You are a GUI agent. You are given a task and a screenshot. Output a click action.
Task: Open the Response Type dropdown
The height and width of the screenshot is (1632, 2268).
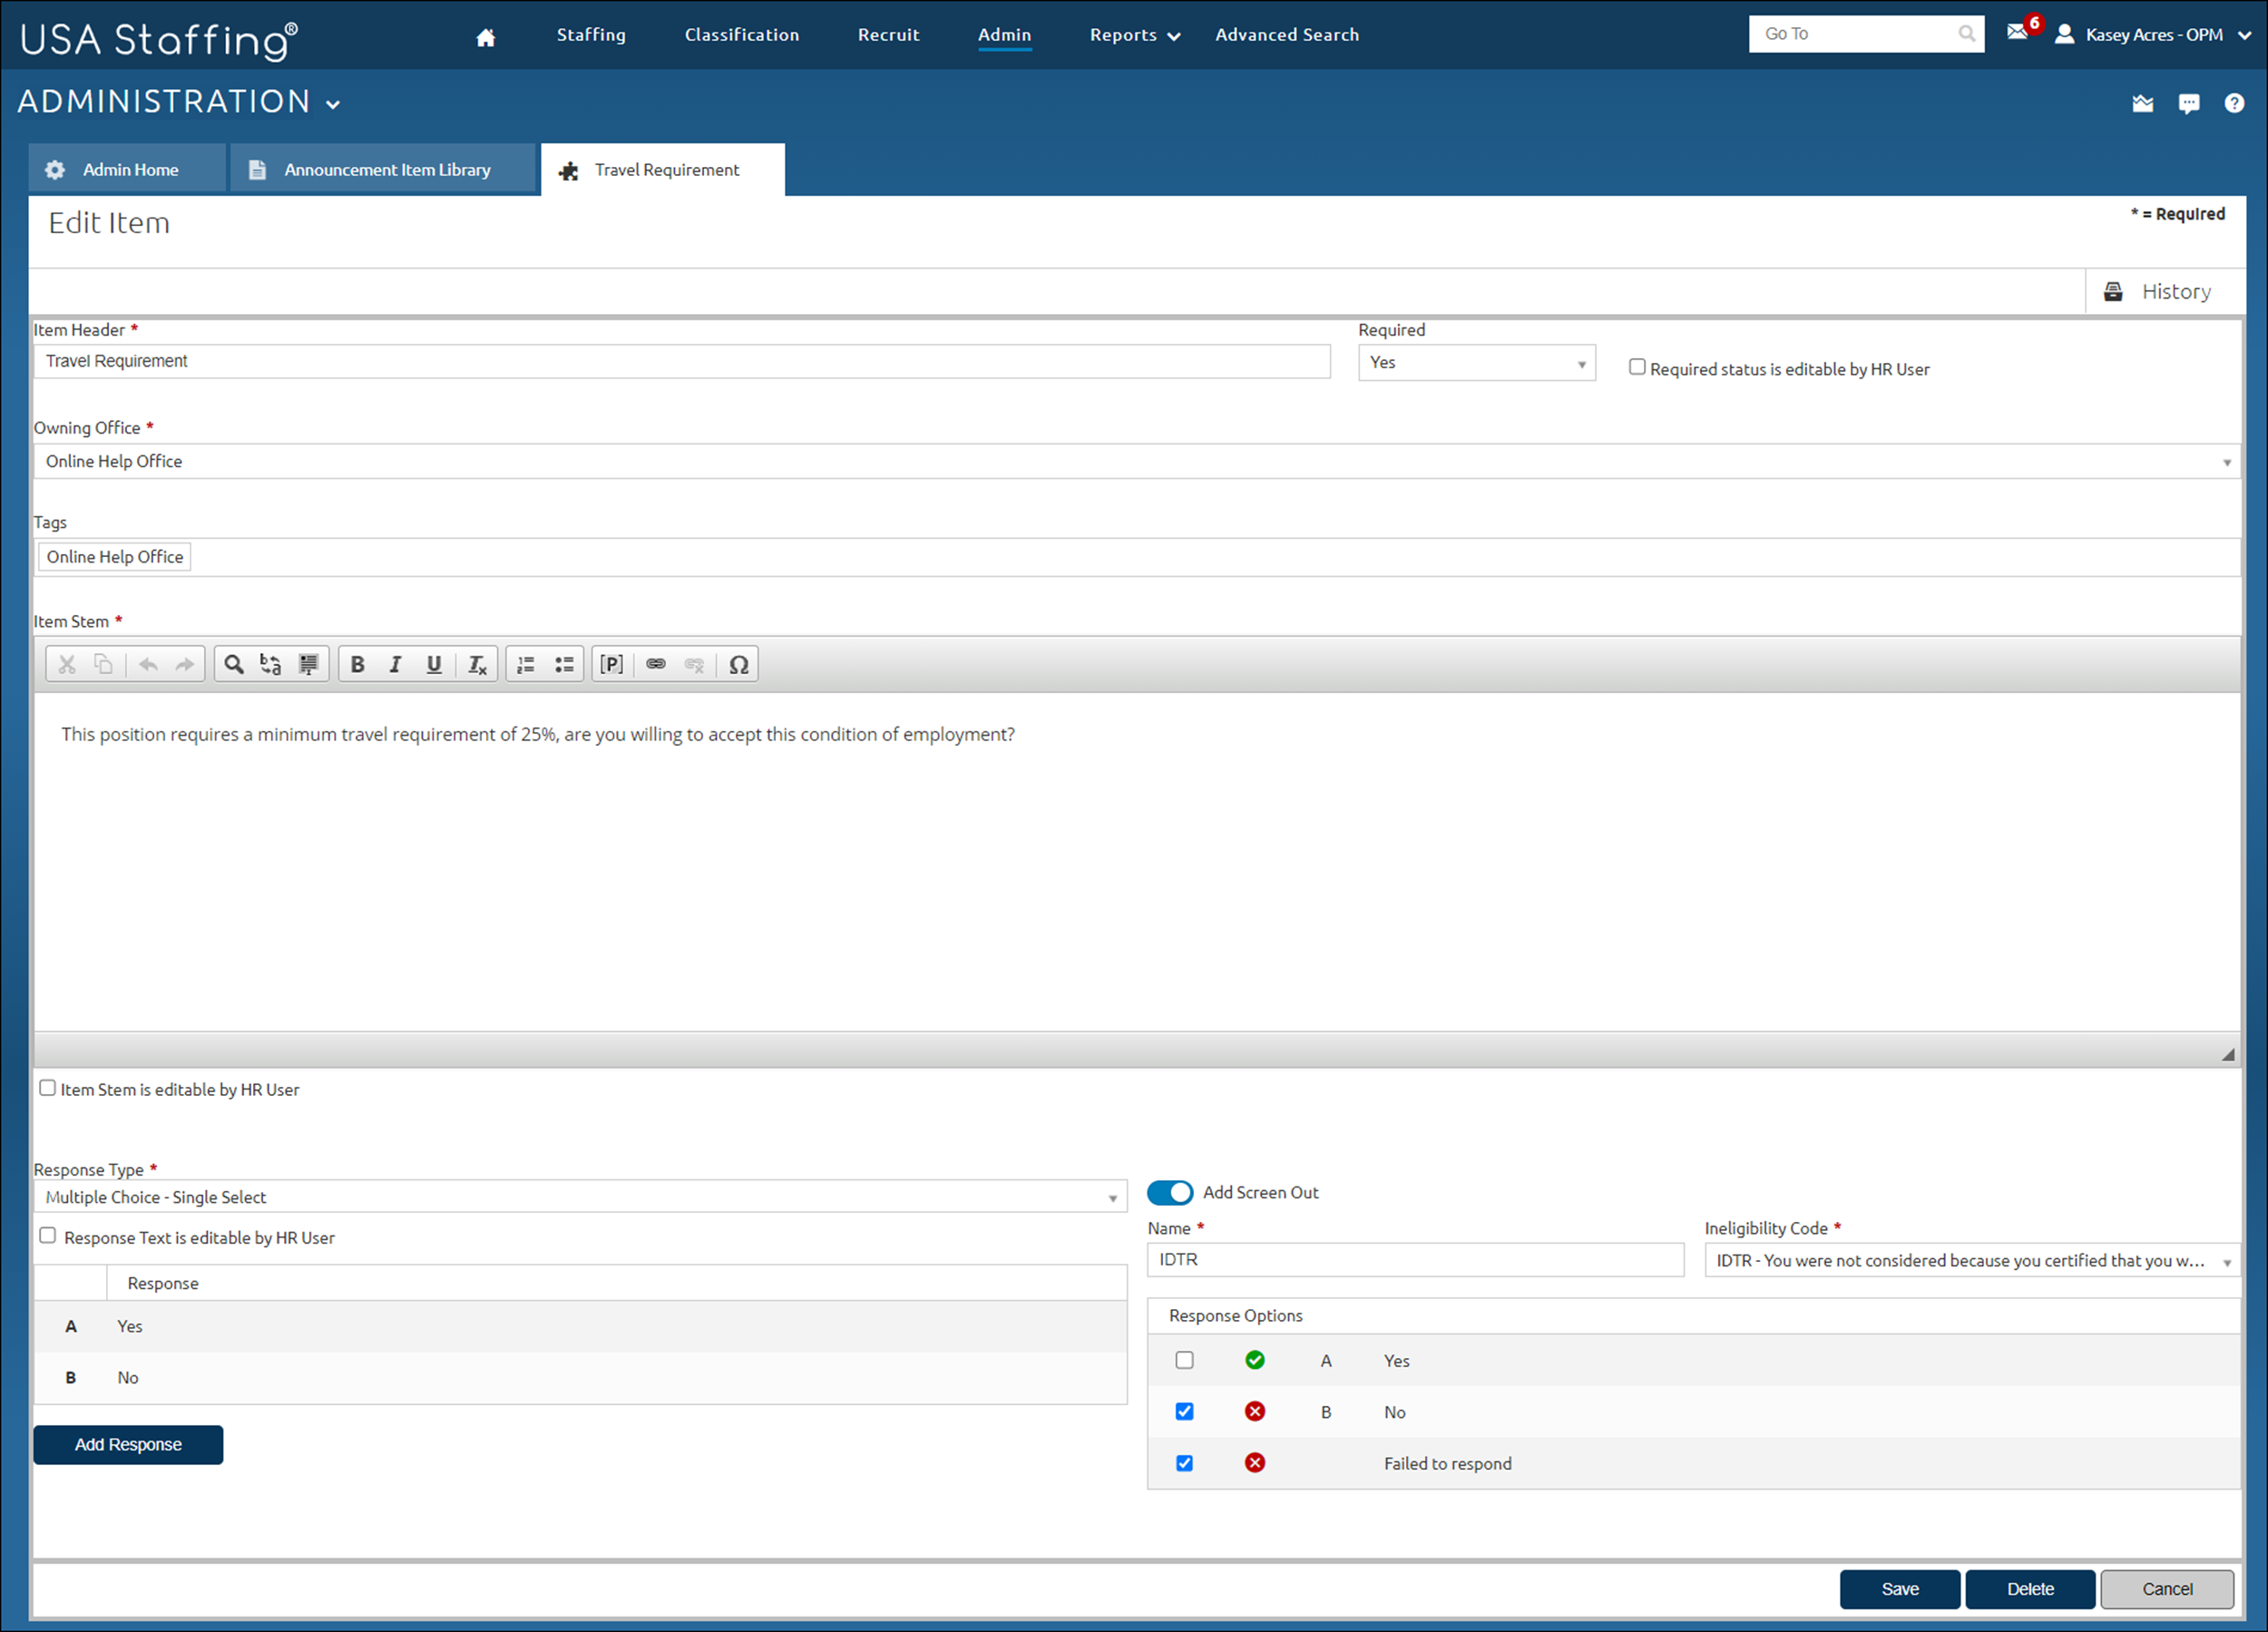(x=580, y=1197)
